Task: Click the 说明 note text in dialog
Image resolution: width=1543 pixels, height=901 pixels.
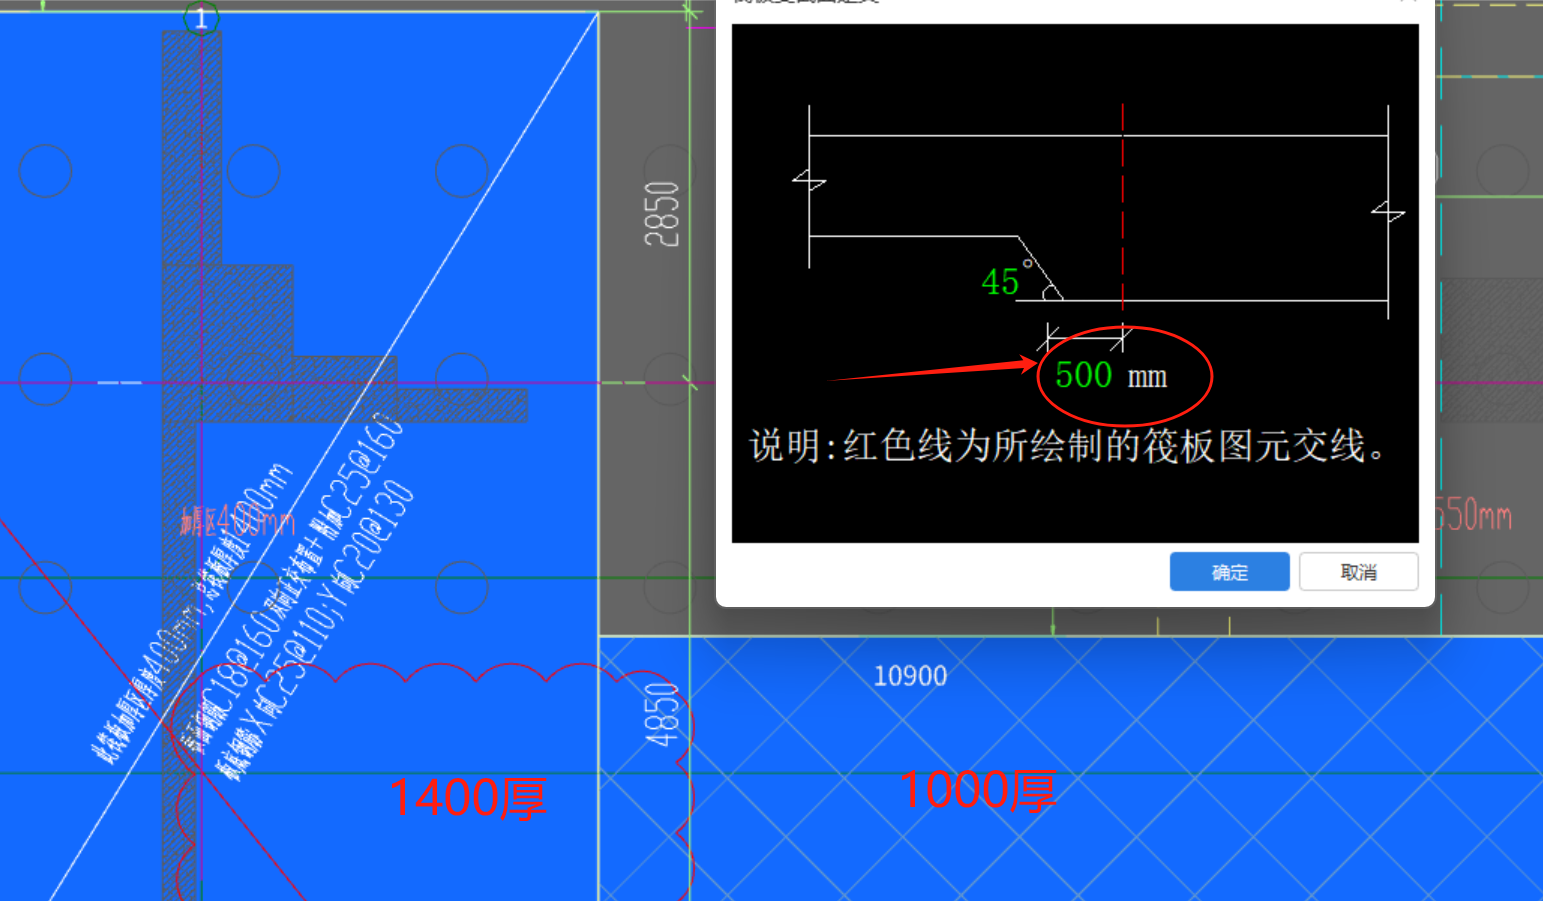Action: tap(1067, 445)
